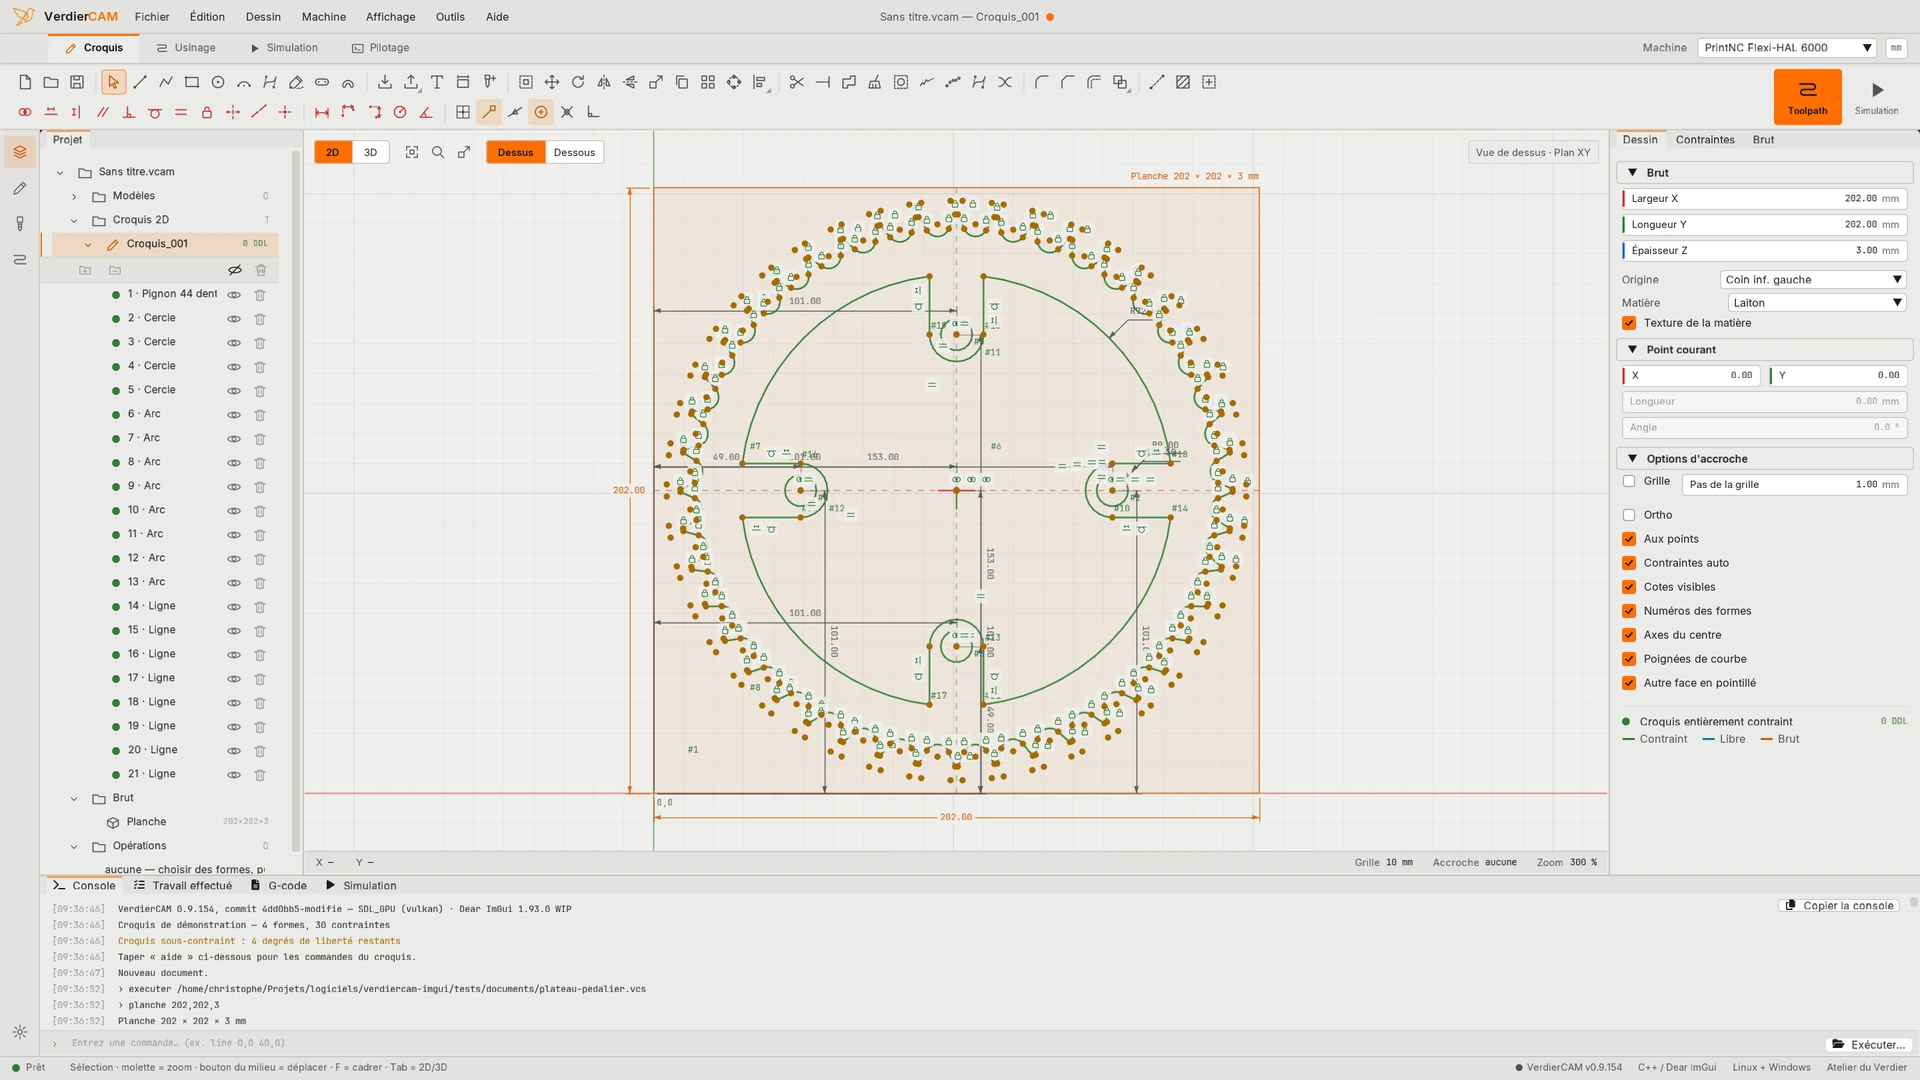Apply the Perpendicular constraint icon
The height and width of the screenshot is (1080, 1920).
pyautogui.click(x=128, y=113)
